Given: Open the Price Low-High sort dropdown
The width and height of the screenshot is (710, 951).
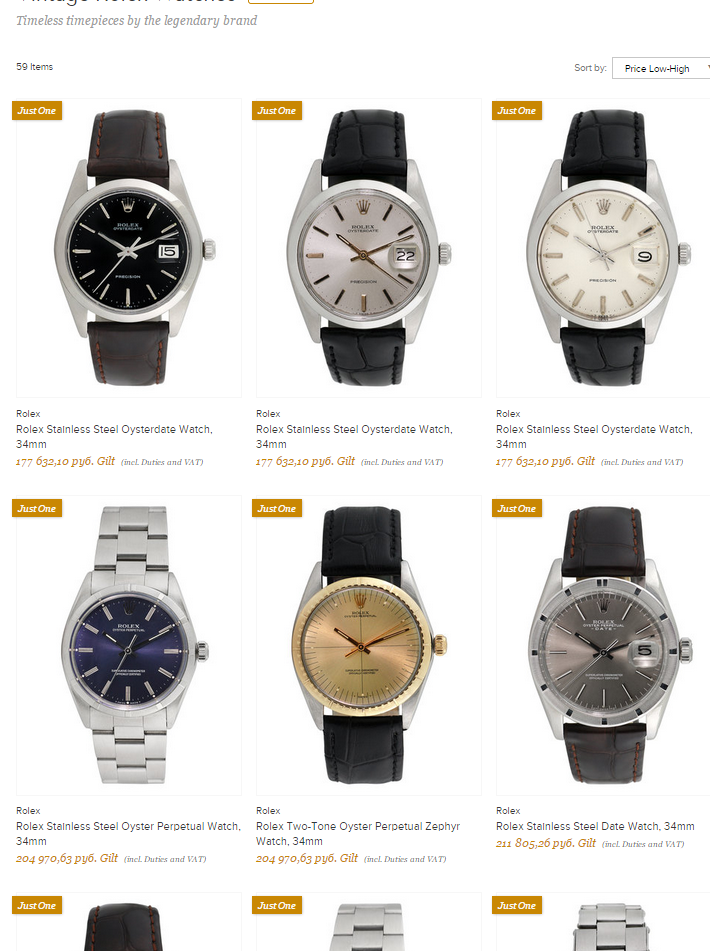Looking at the screenshot, I should point(661,69).
